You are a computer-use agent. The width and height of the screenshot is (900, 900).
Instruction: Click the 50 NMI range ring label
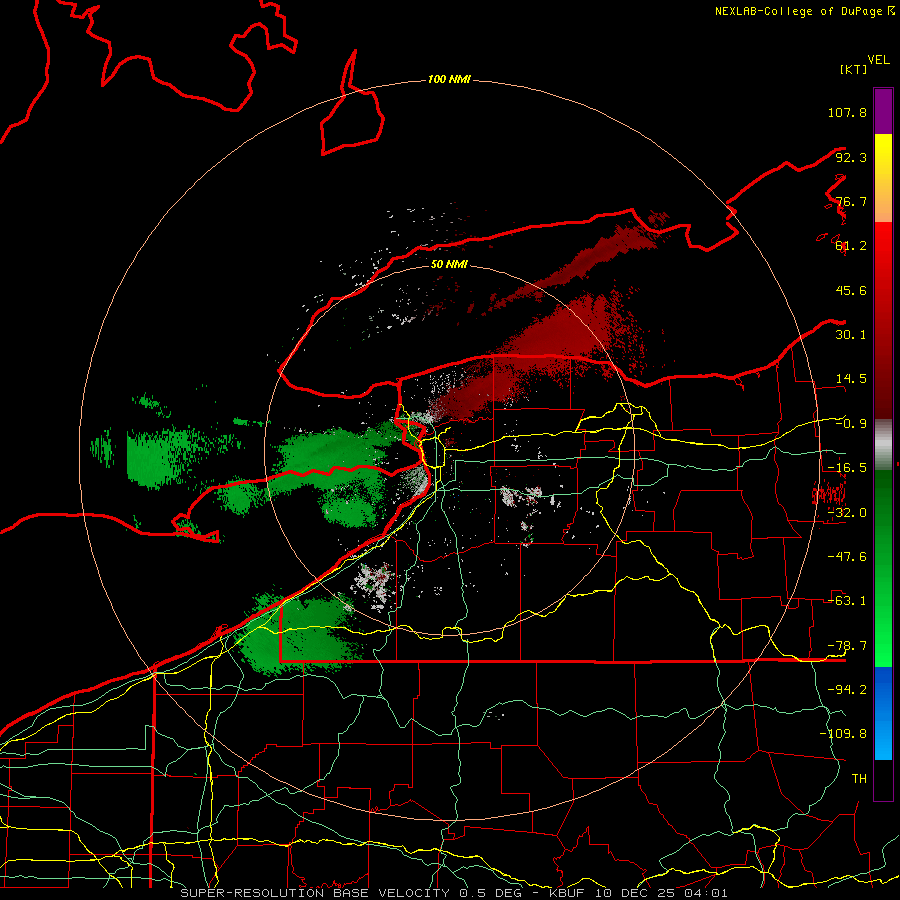coord(449,264)
